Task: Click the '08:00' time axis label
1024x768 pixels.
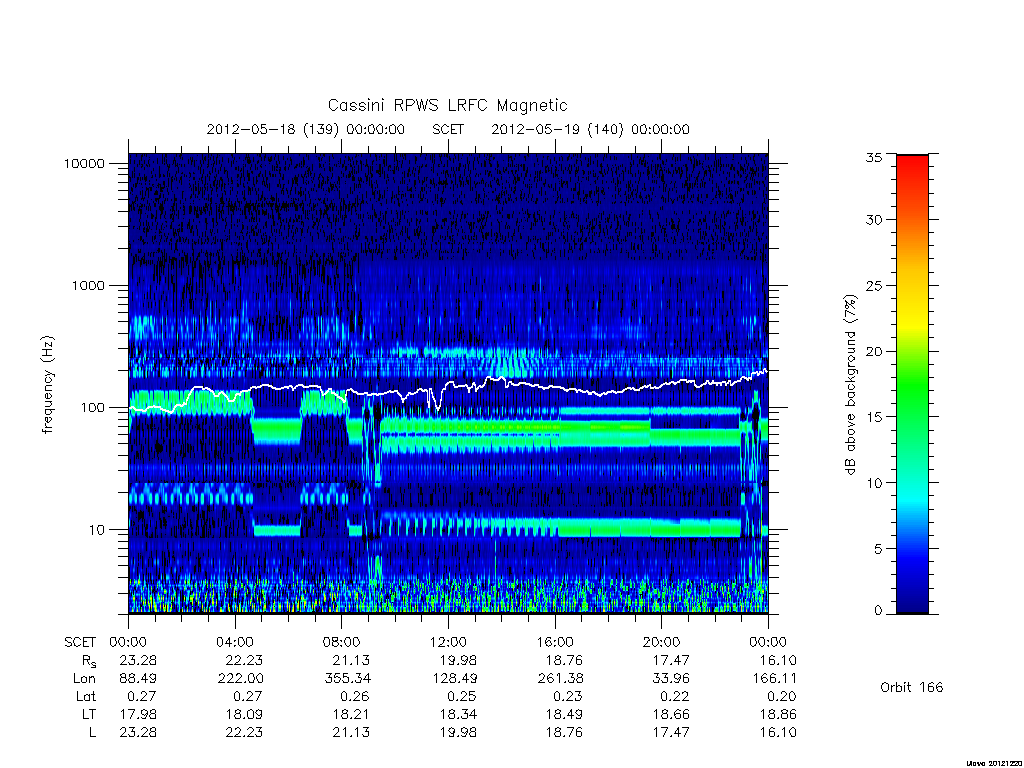Action: pos(342,642)
